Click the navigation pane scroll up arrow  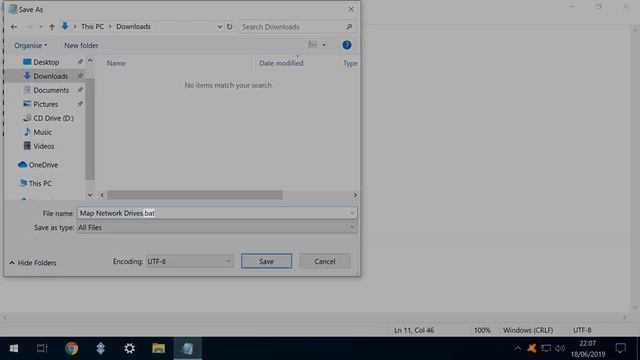click(x=90, y=61)
